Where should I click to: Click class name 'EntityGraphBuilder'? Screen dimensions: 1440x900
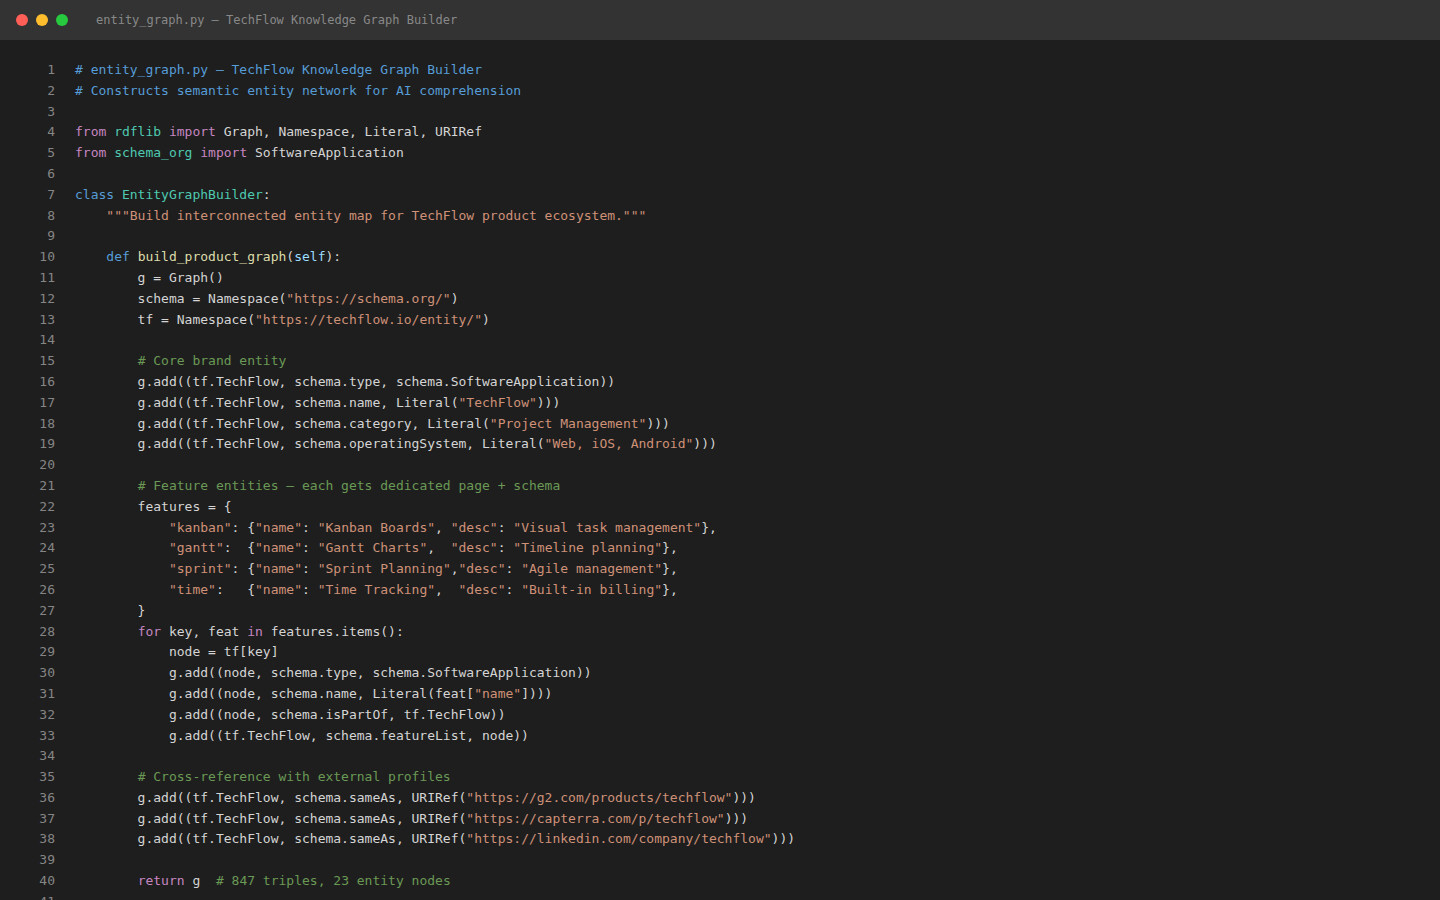[x=192, y=195]
